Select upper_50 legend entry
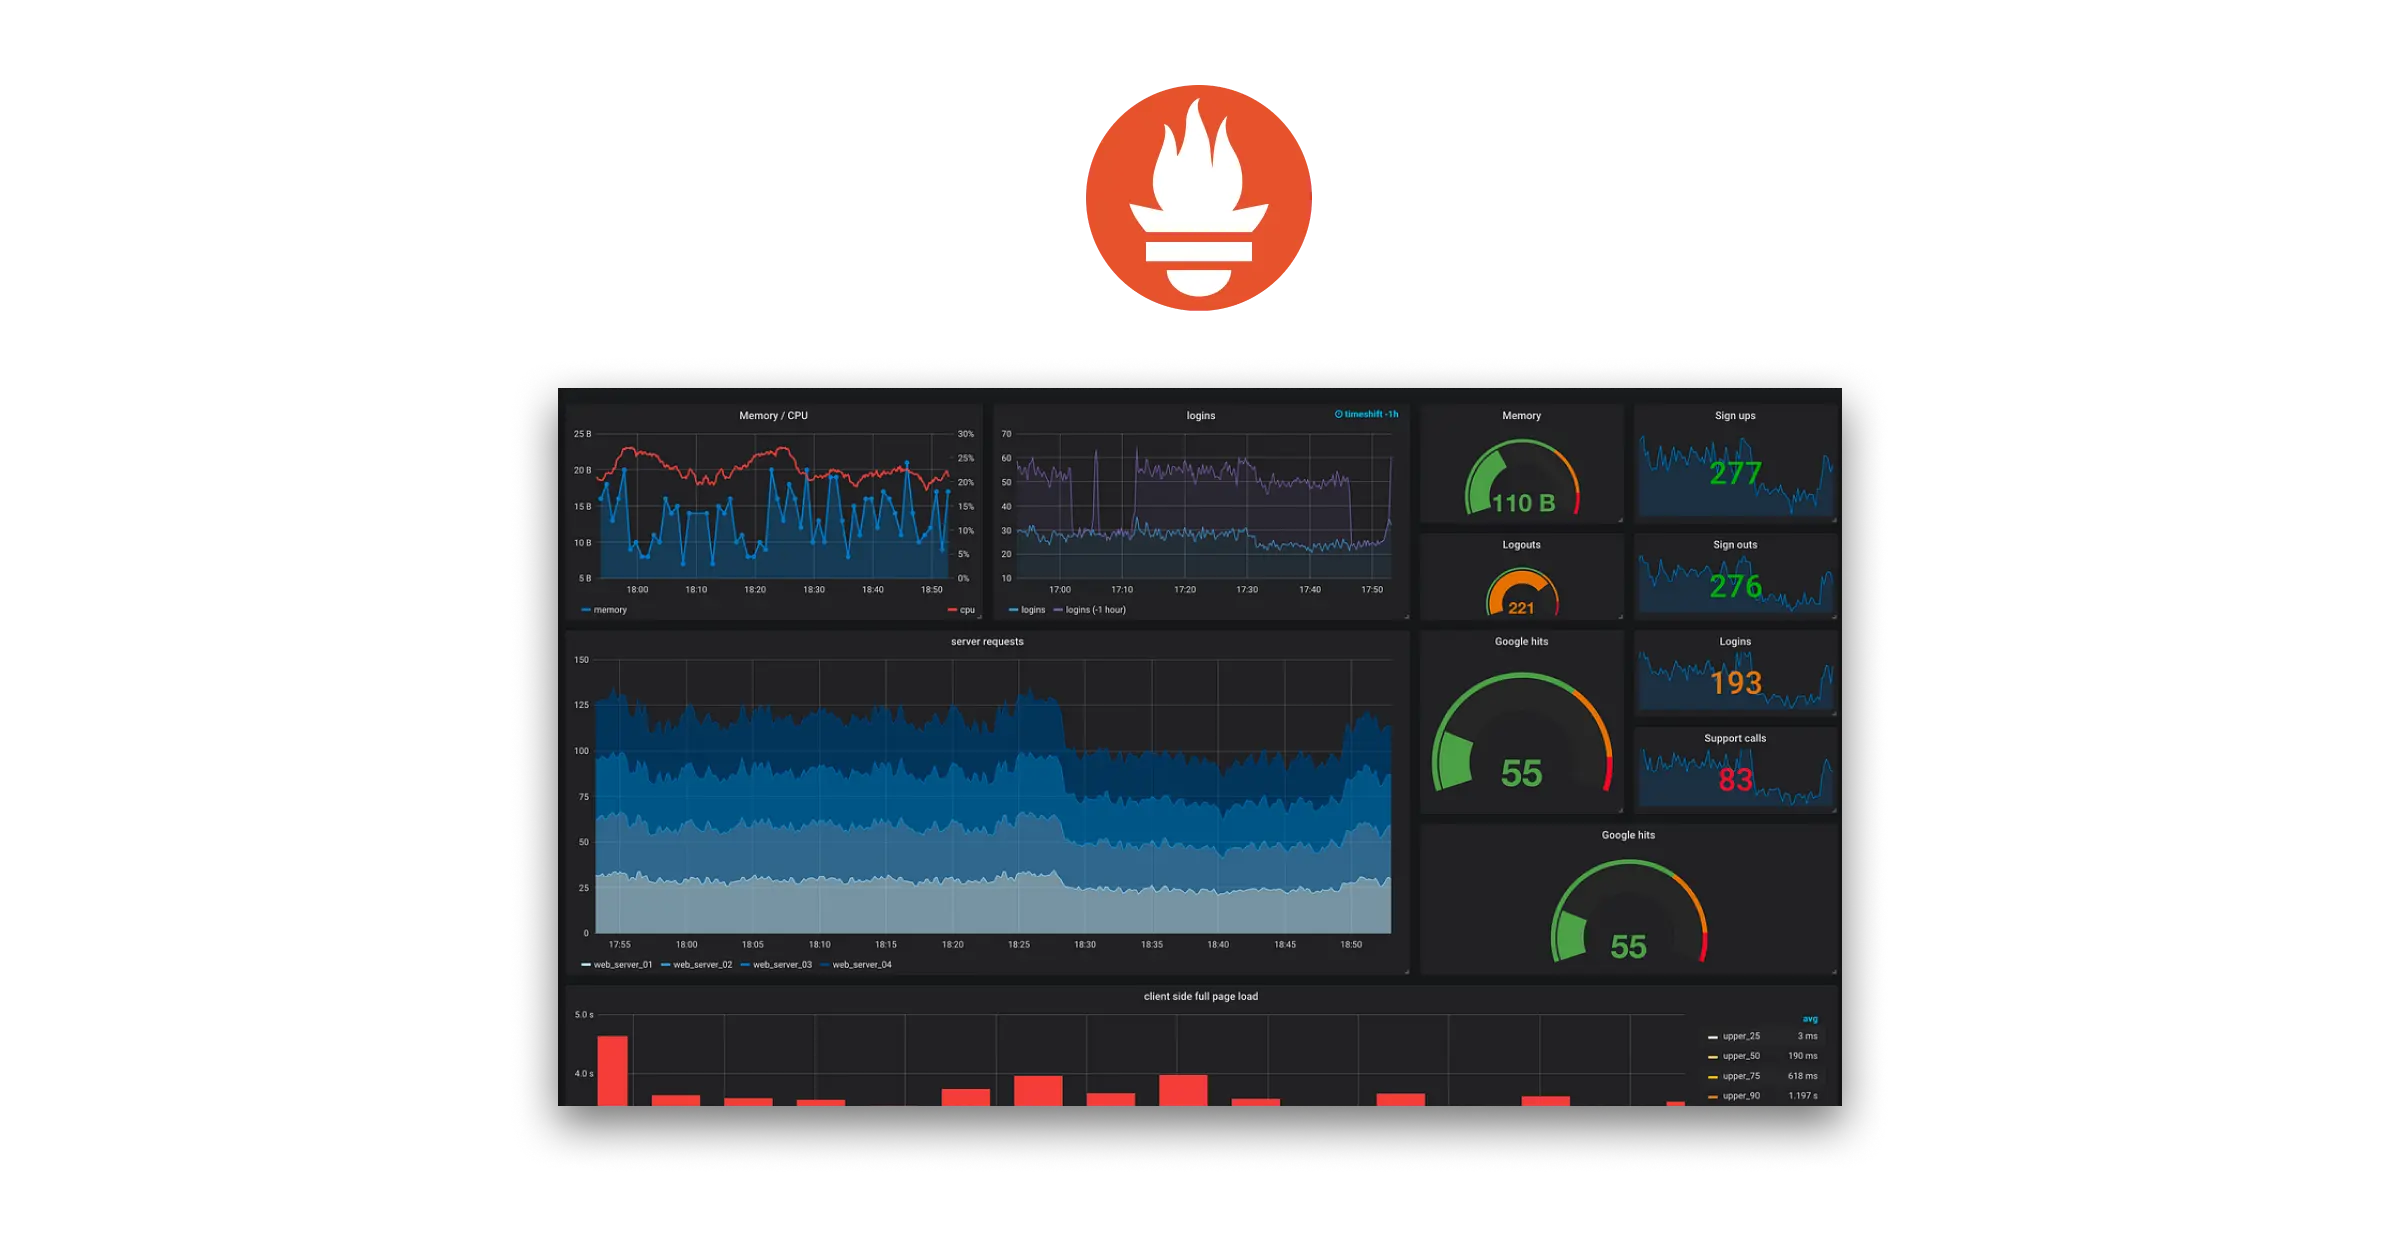 1741,1057
